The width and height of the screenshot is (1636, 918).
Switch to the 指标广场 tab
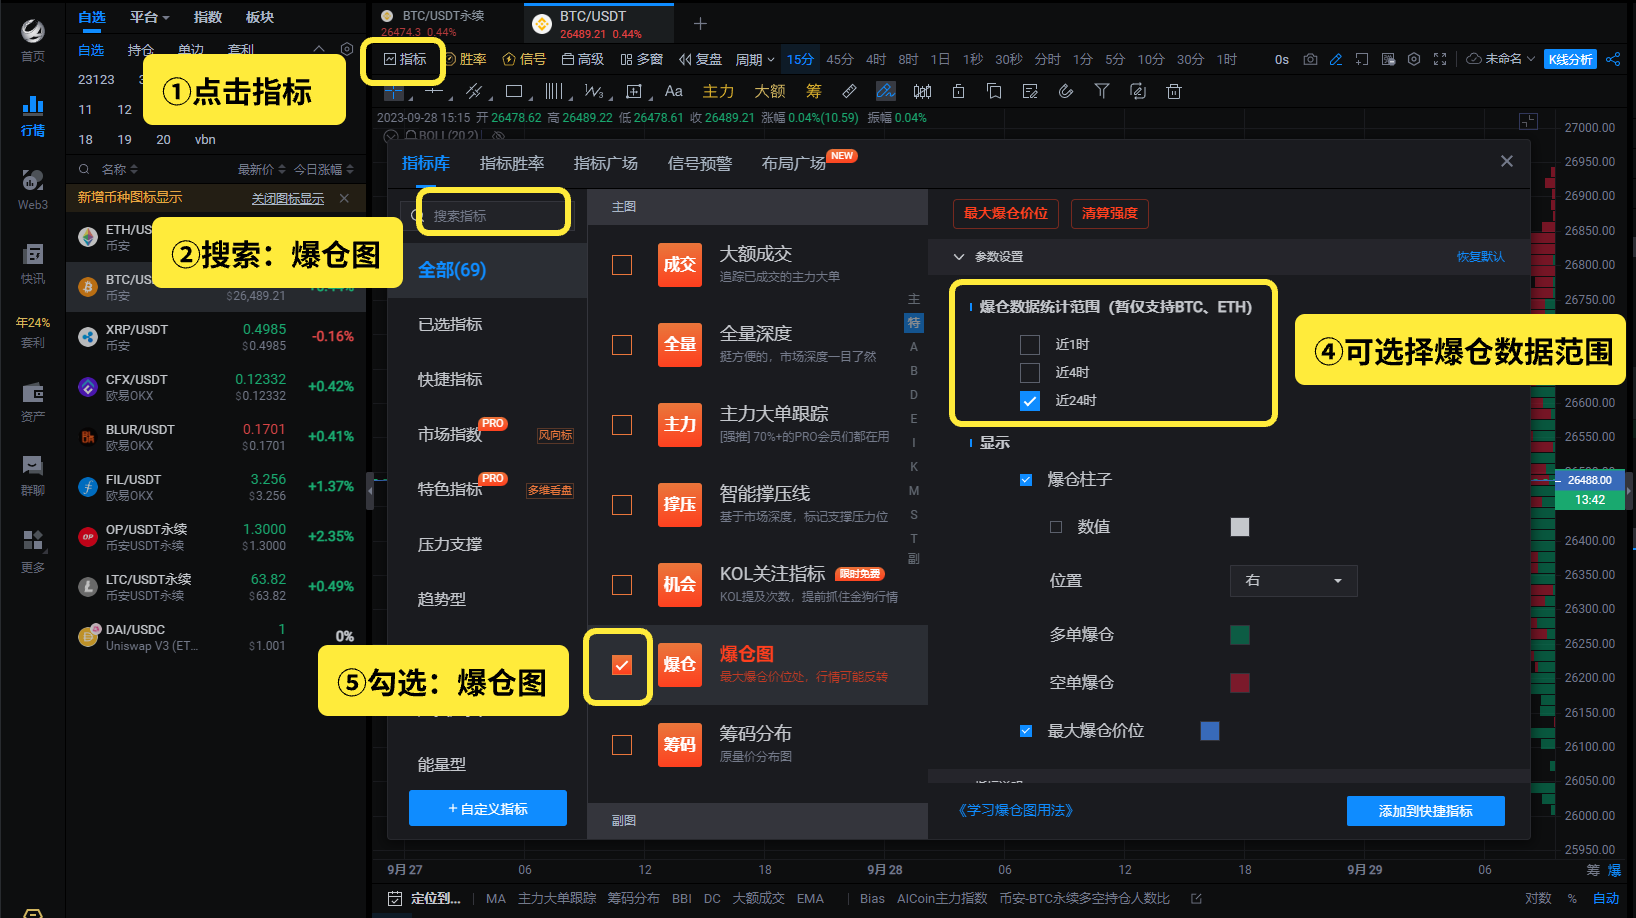coord(606,163)
